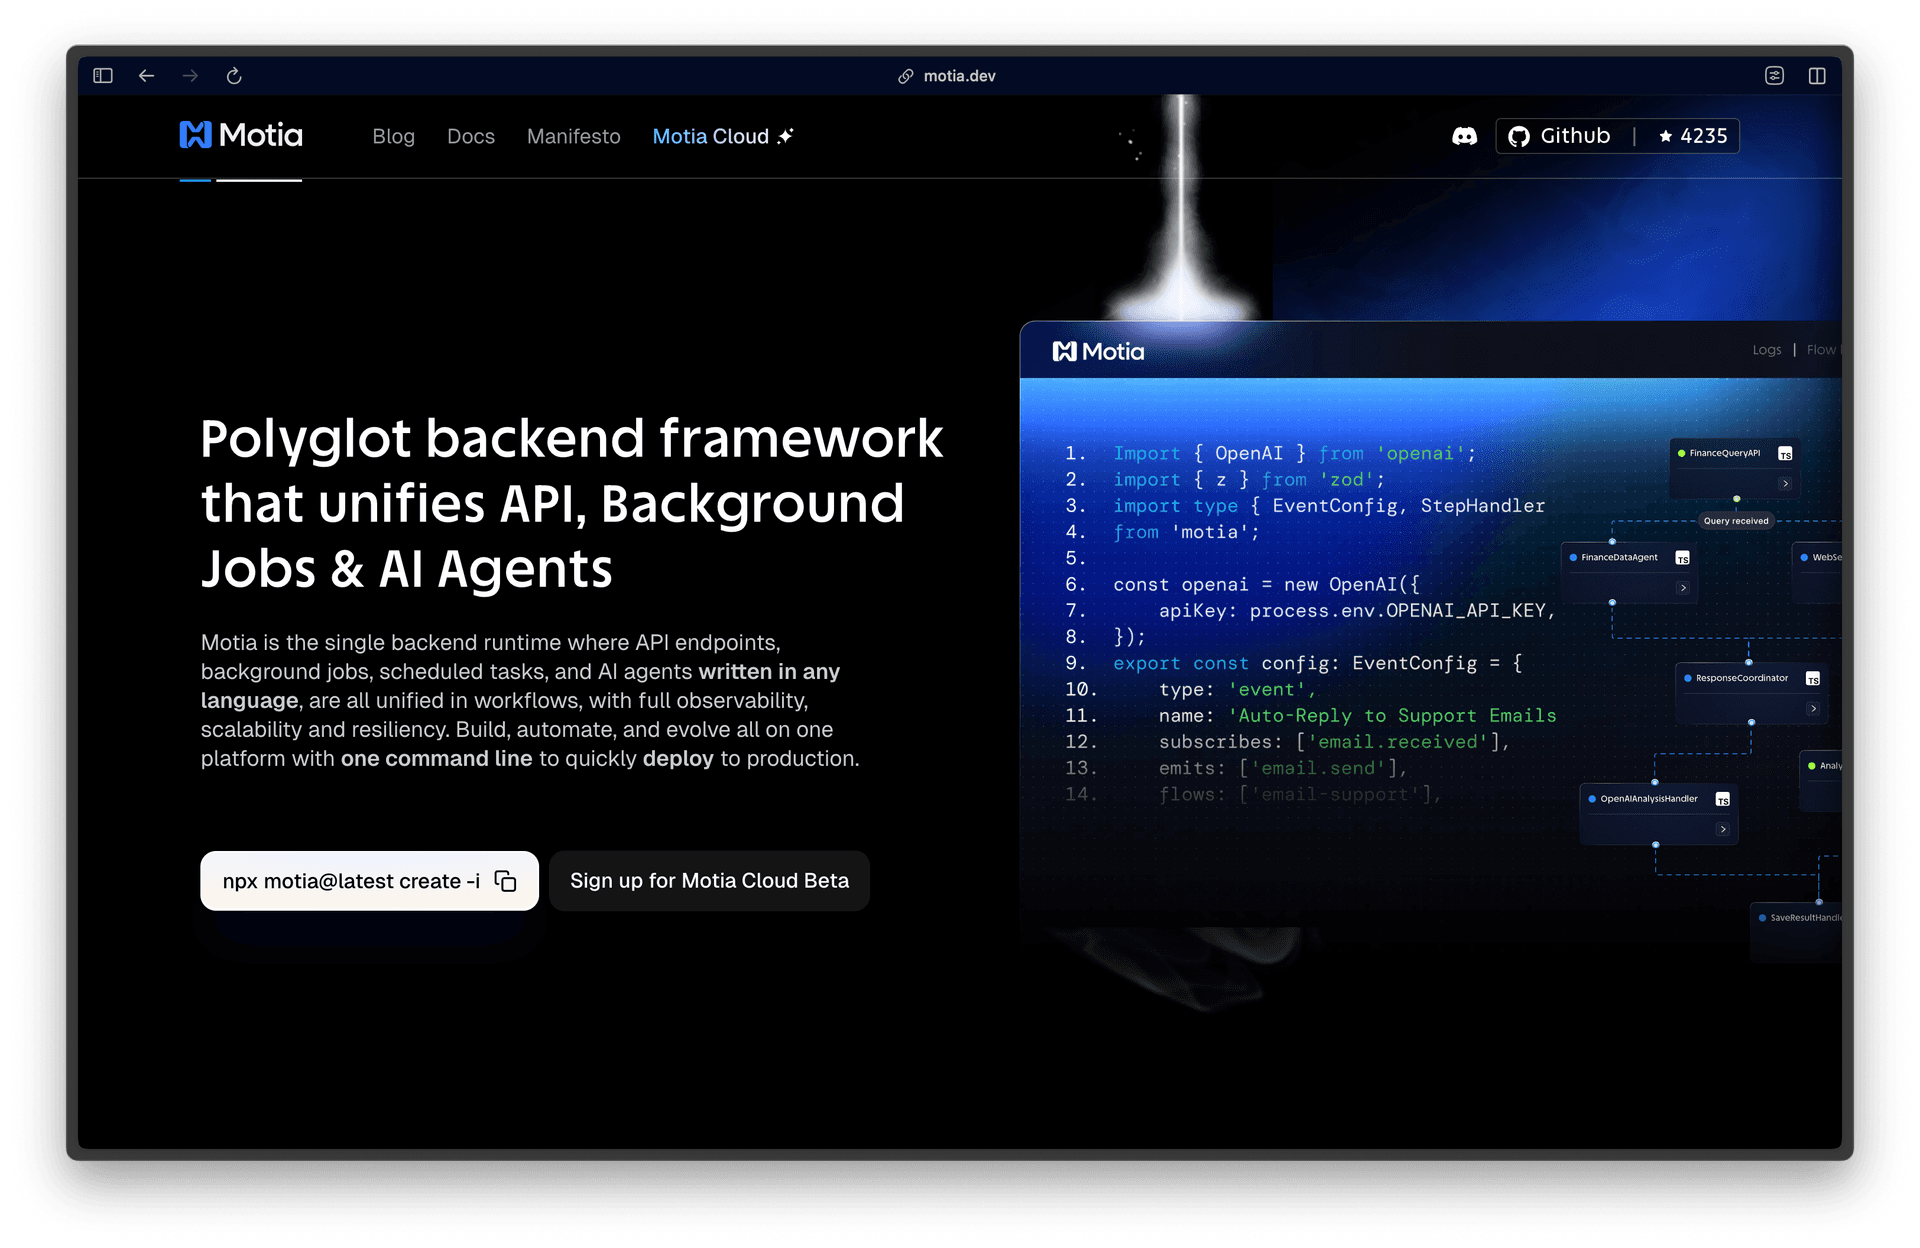Open the Manifesto link
Image resolution: width=1920 pixels, height=1248 pixels.
pyautogui.click(x=573, y=136)
